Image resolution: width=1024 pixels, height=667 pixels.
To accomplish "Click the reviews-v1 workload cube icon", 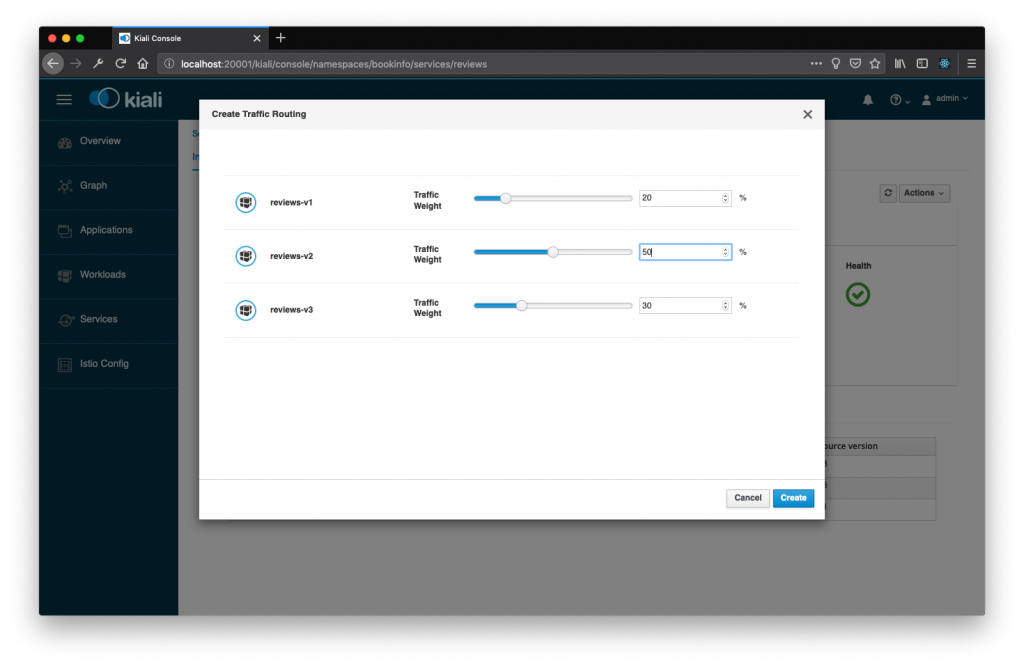I will [x=245, y=202].
